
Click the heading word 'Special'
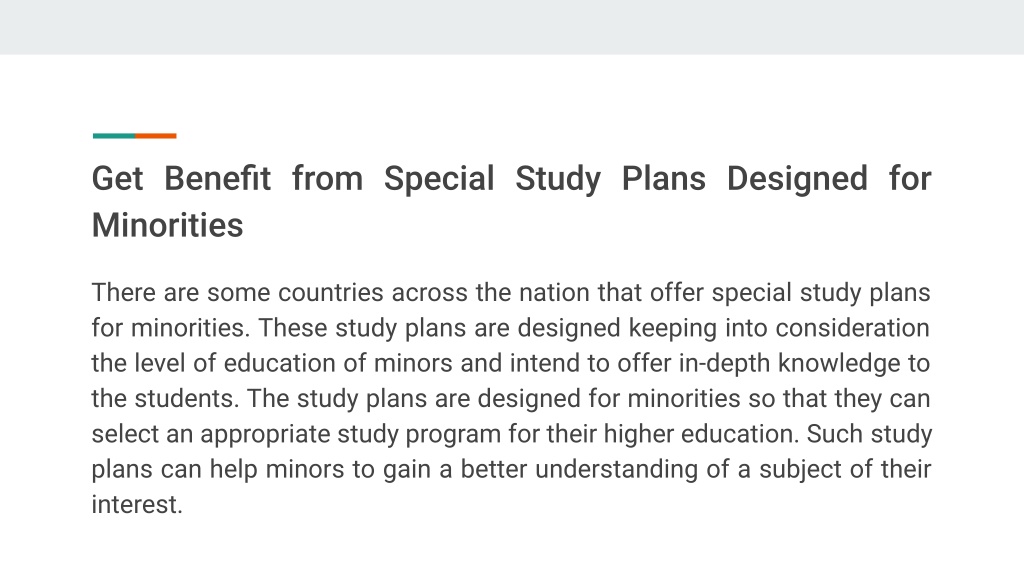[x=439, y=180]
